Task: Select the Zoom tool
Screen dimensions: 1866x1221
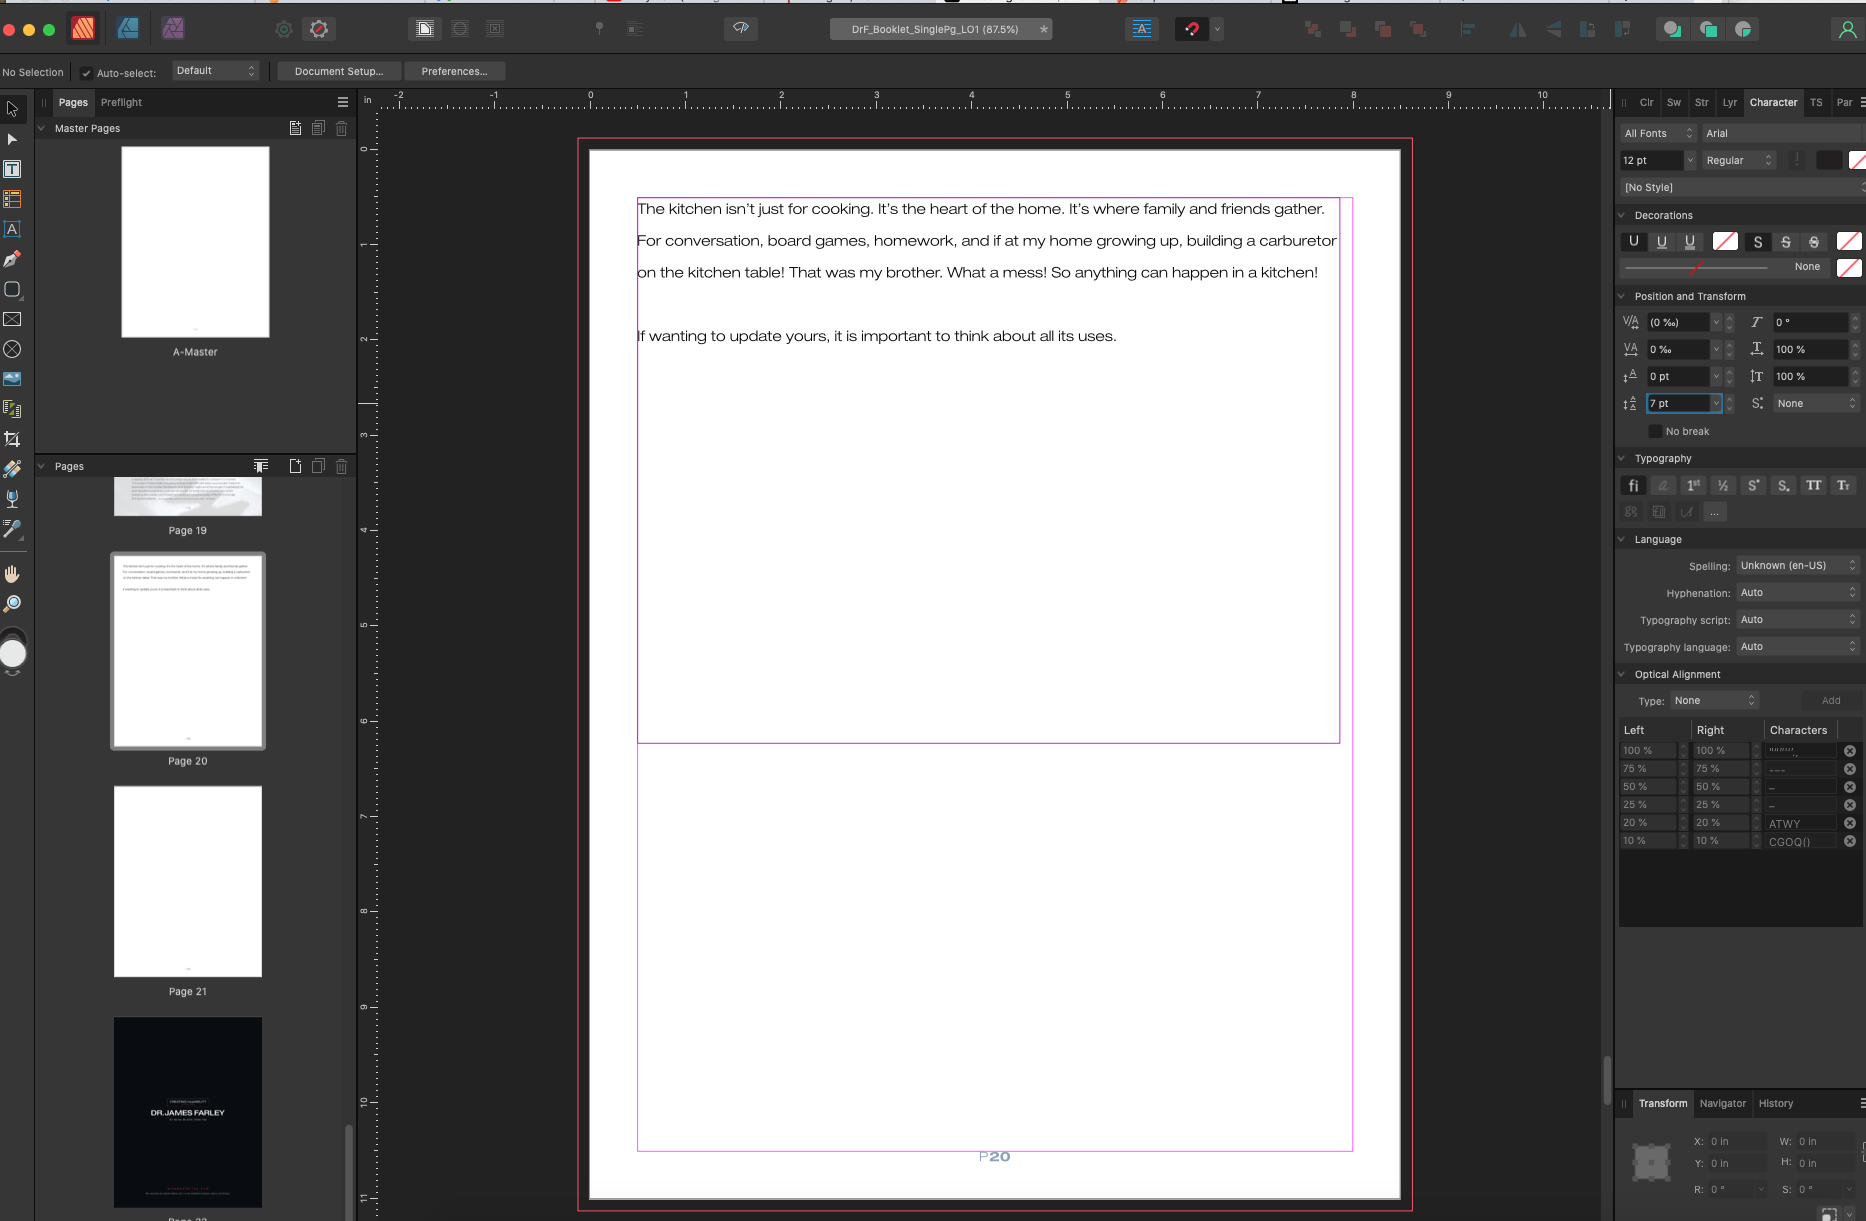Action: pos(12,602)
